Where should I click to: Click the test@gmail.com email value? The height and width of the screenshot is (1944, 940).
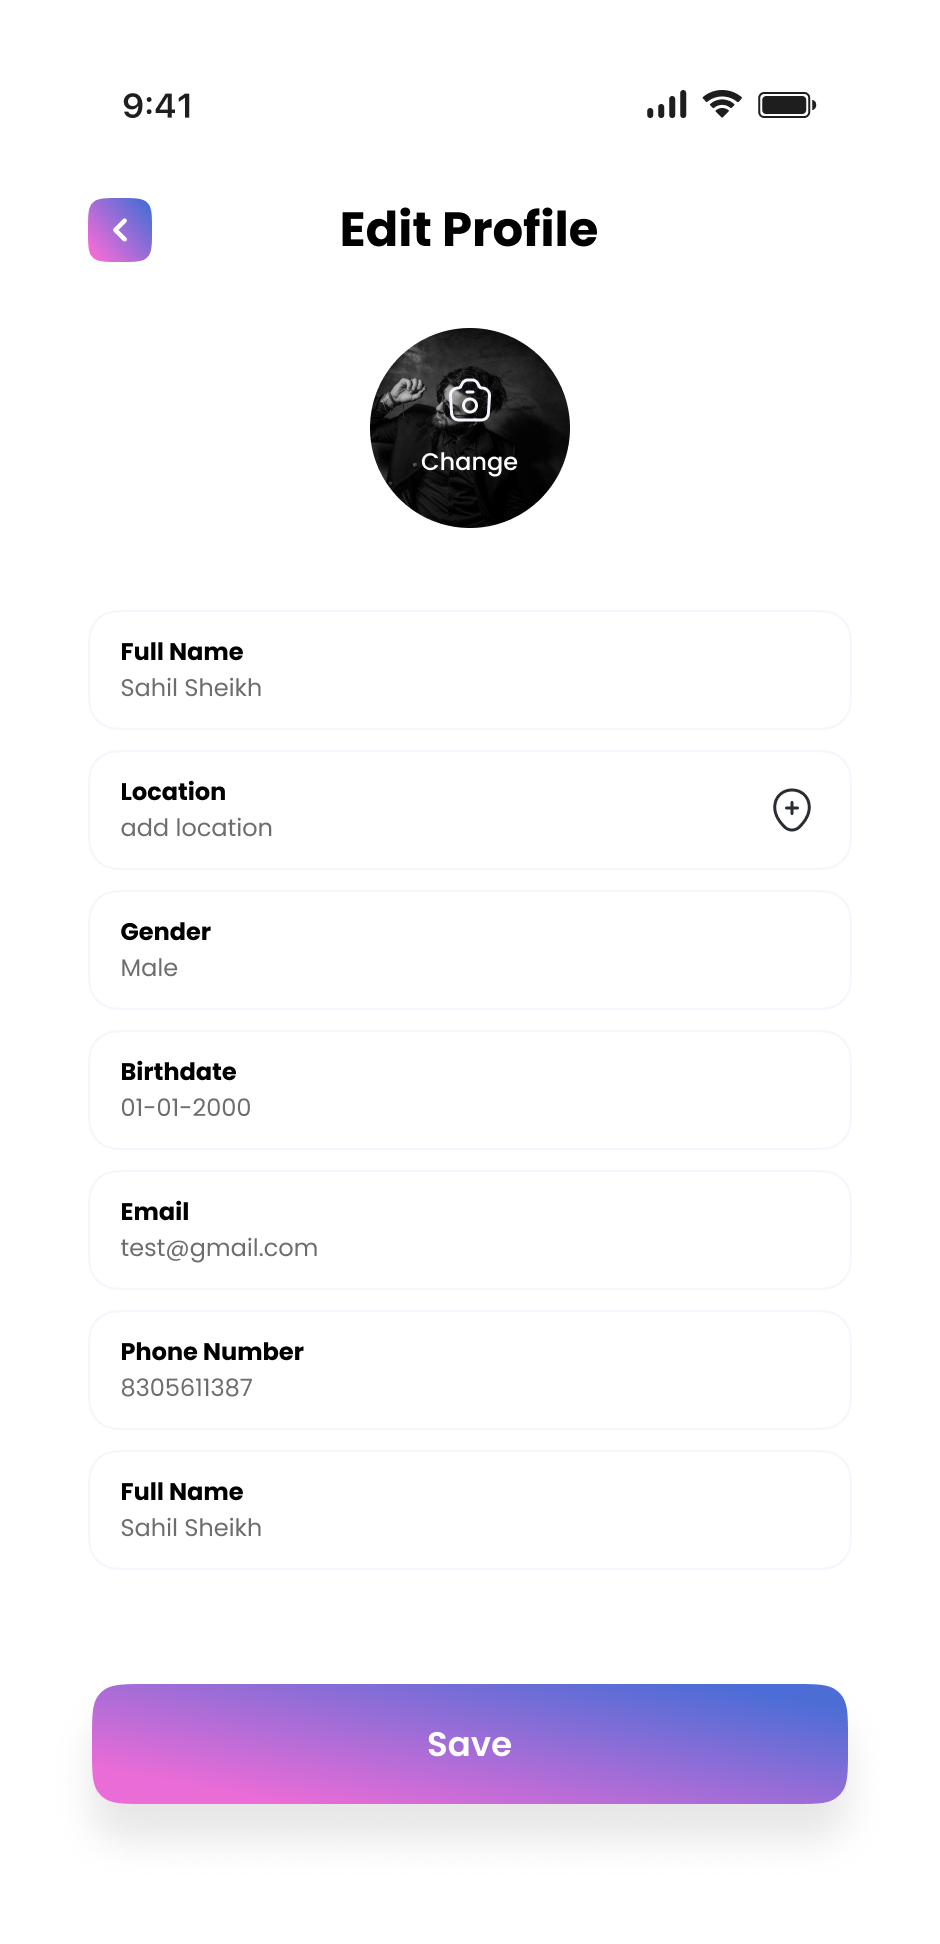219,1248
